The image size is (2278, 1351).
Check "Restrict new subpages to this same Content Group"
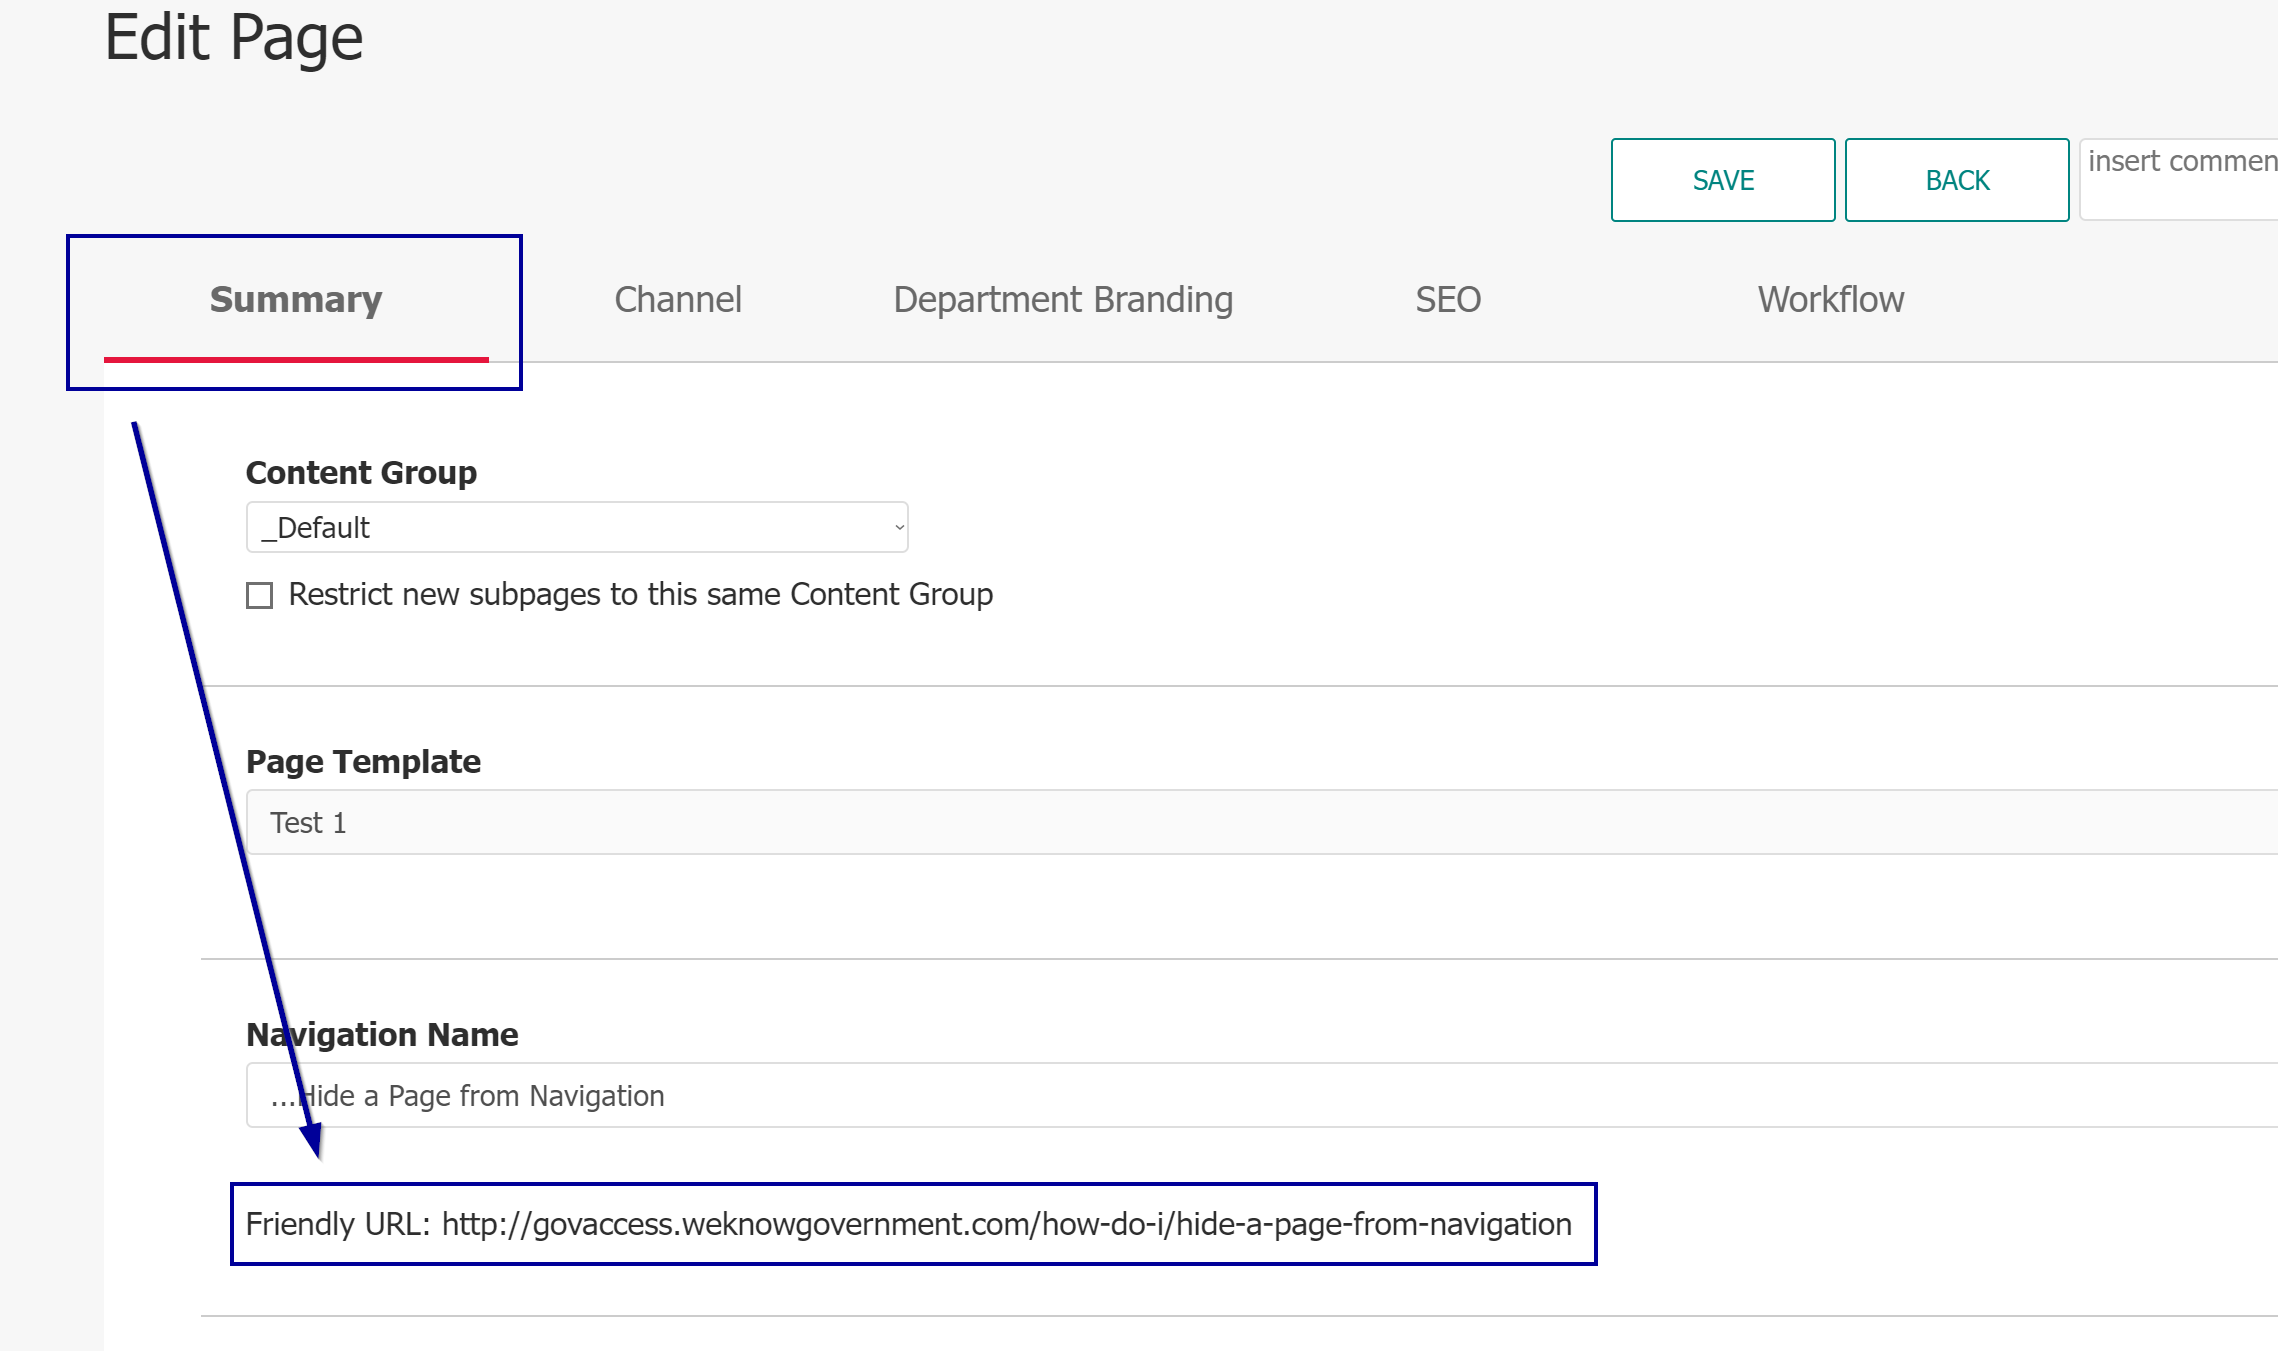(x=258, y=594)
